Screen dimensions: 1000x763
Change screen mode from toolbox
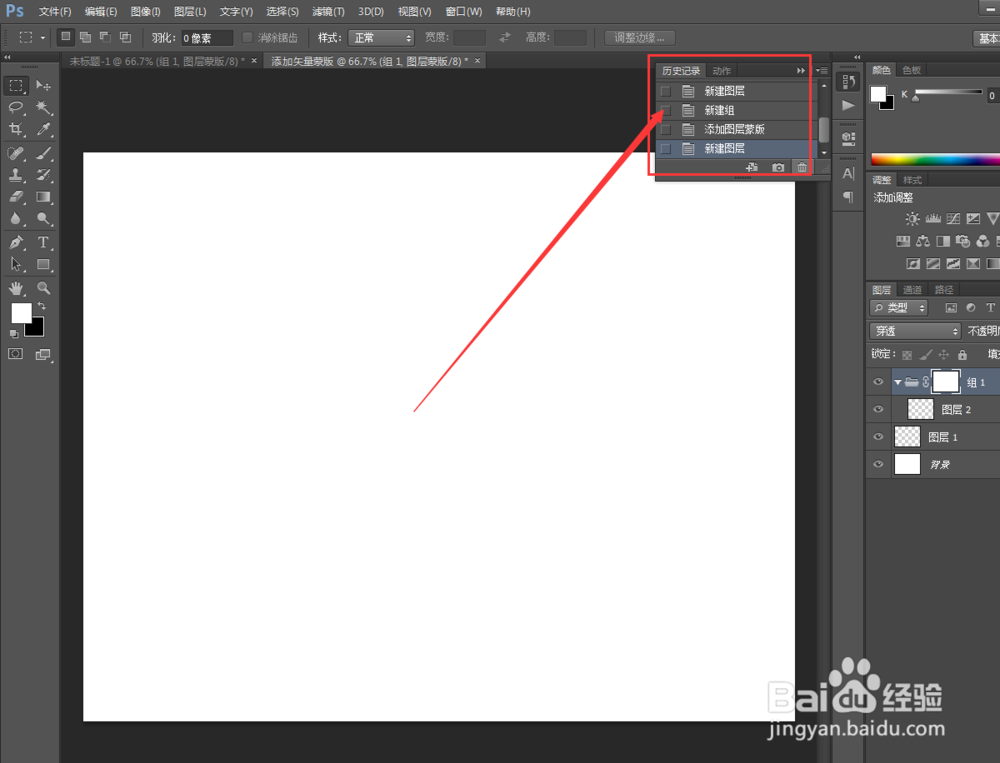[x=43, y=354]
